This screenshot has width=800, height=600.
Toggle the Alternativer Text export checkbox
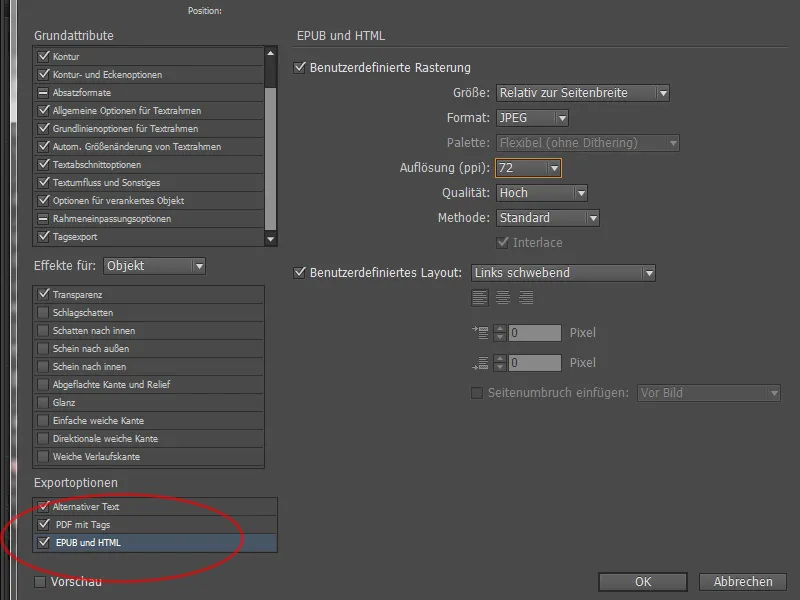(x=44, y=506)
